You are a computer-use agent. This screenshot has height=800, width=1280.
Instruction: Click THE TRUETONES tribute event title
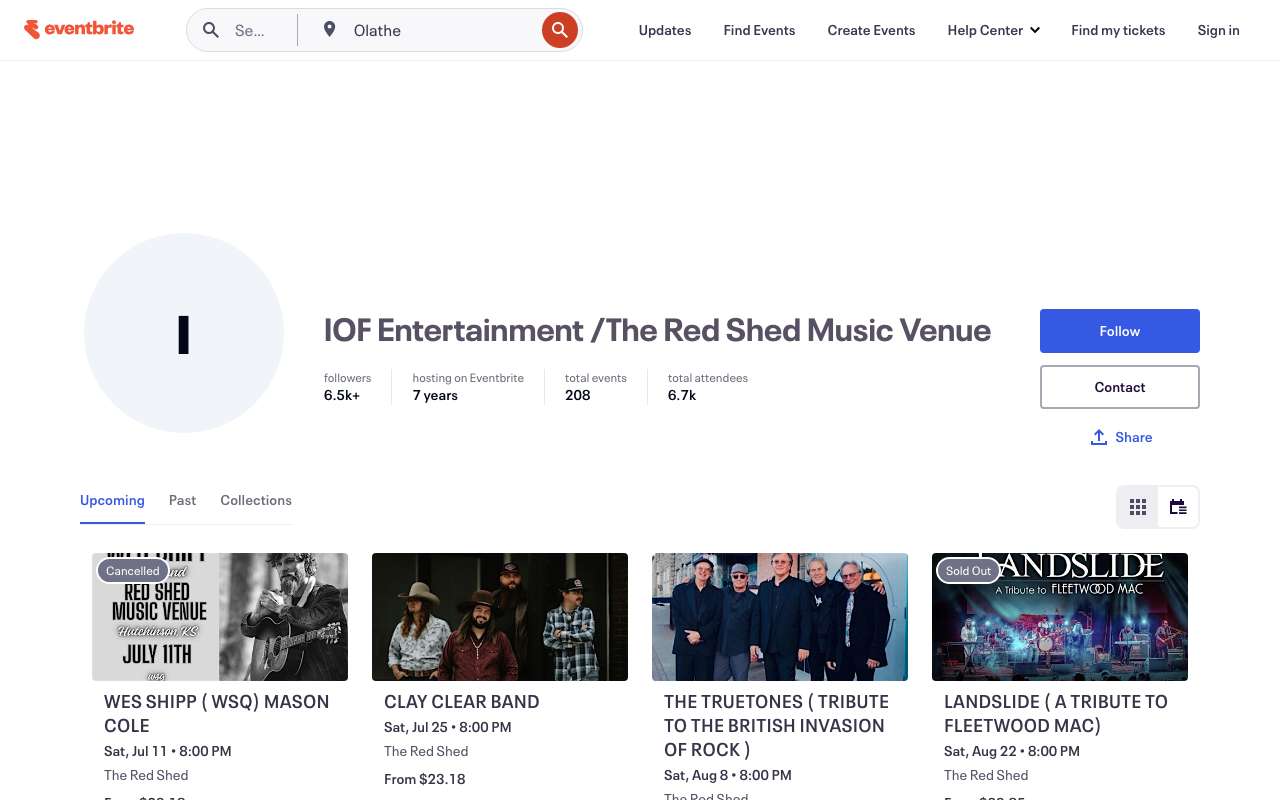click(776, 726)
